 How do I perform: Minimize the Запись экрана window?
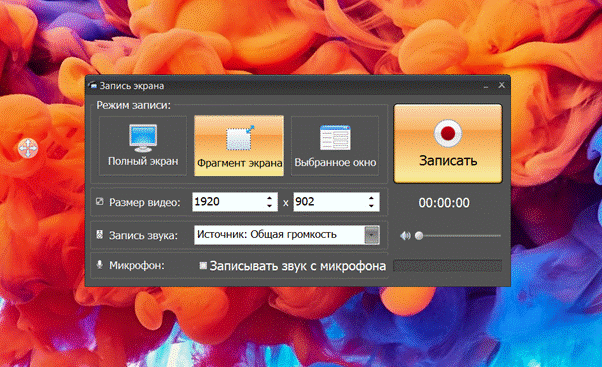coord(486,86)
